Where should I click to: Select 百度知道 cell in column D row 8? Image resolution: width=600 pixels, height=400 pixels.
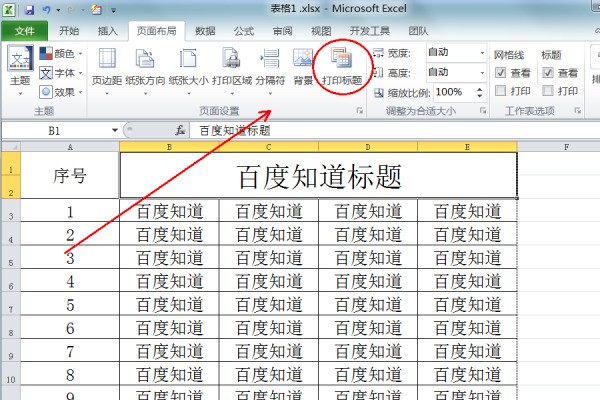point(368,327)
